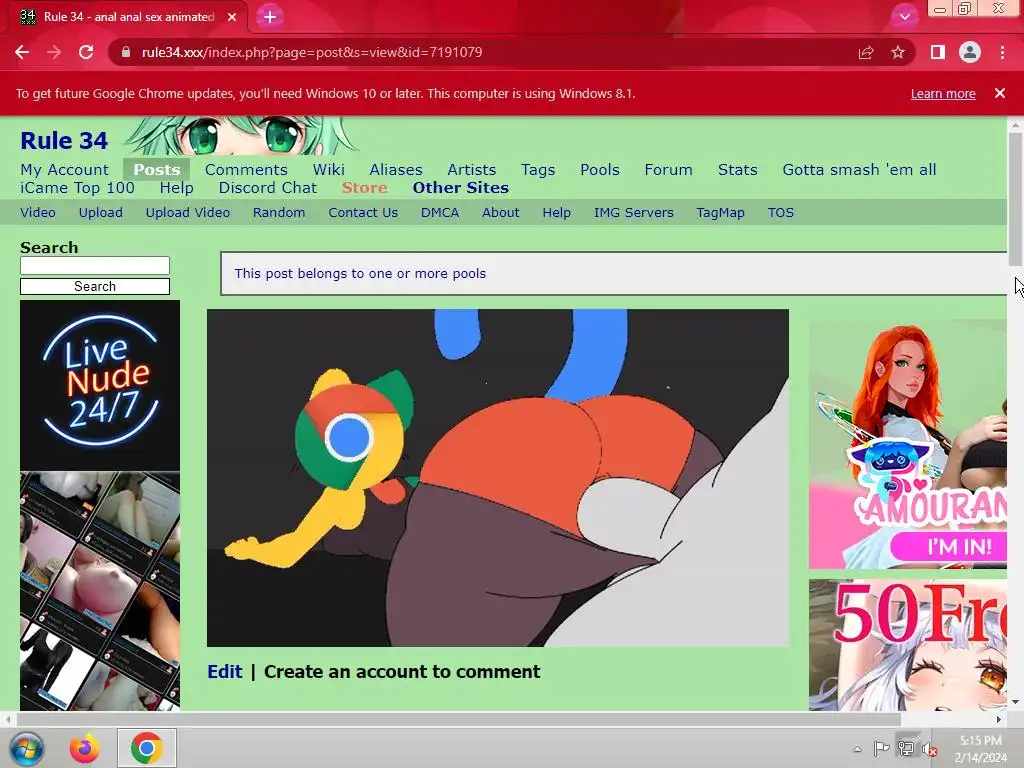This screenshot has width=1024, height=768.
Task: Browse the Artists page
Action: (472, 170)
